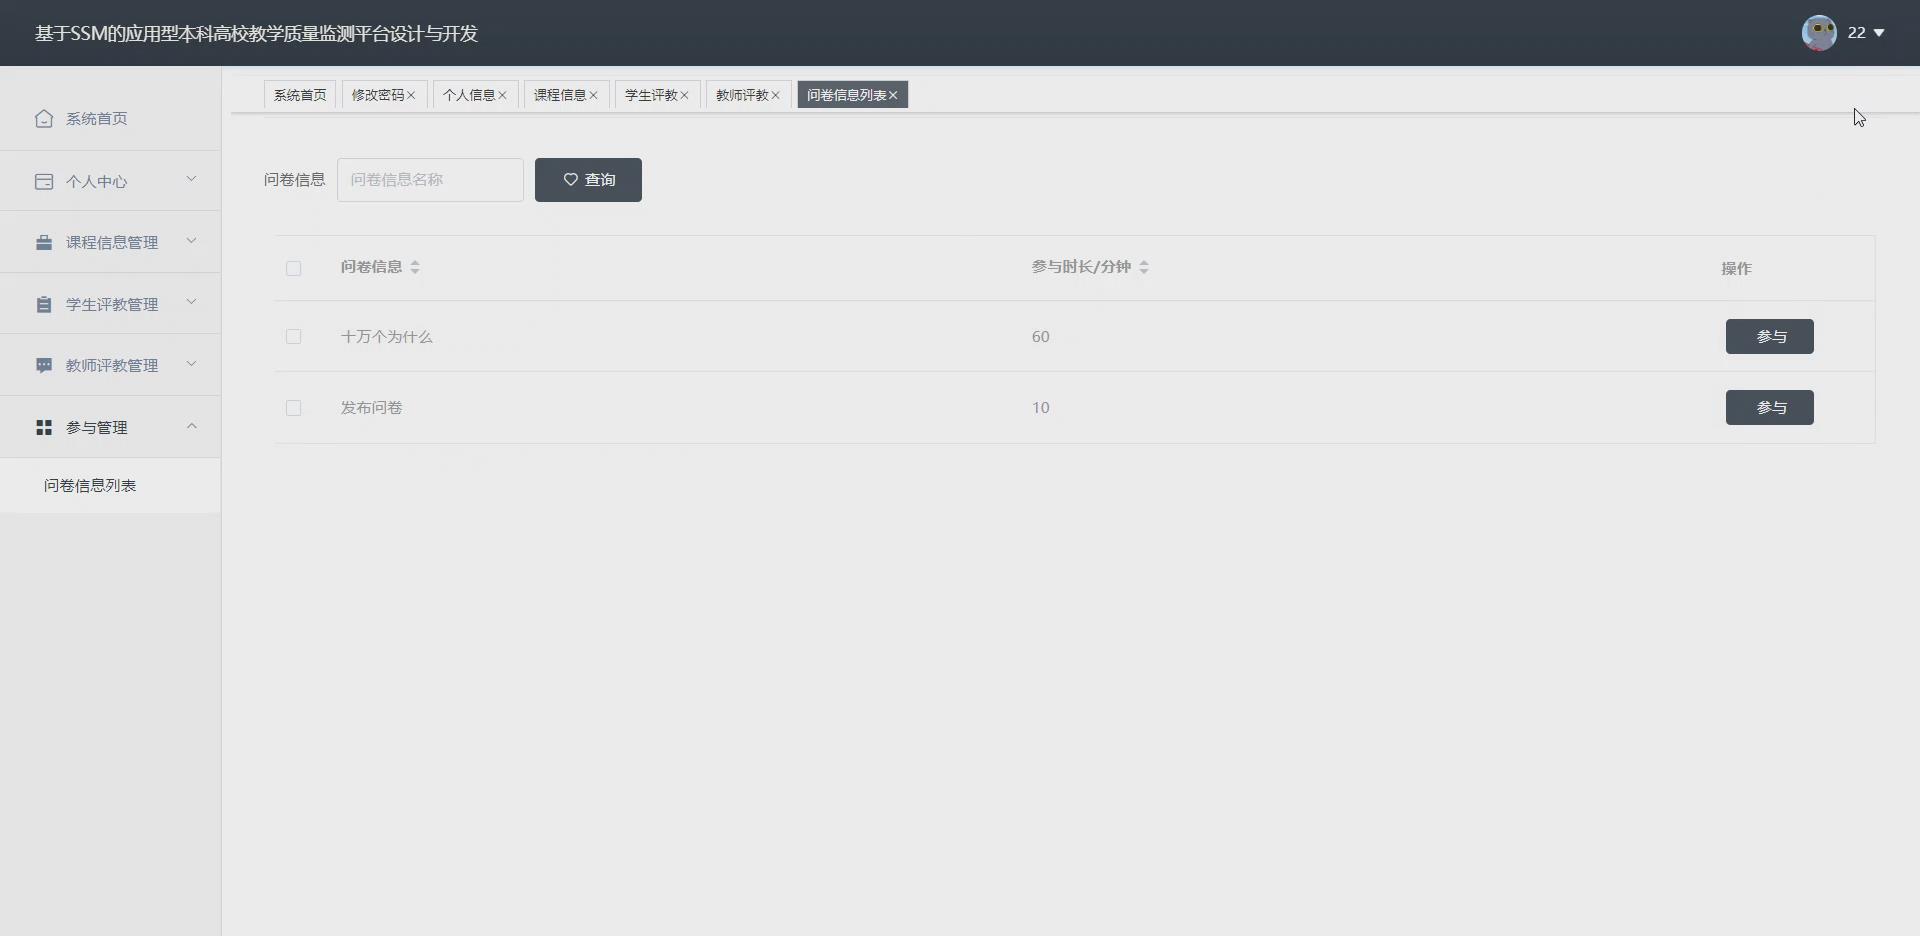Screen dimensions: 1920x936
Task: Click the user avatar in the top right
Action: 1818,32
